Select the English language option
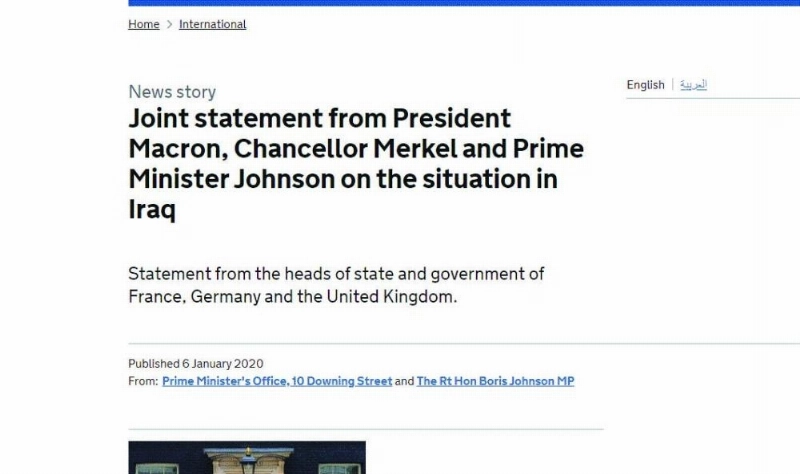Viewport: 800px width, 474px height. click(645, 85)
